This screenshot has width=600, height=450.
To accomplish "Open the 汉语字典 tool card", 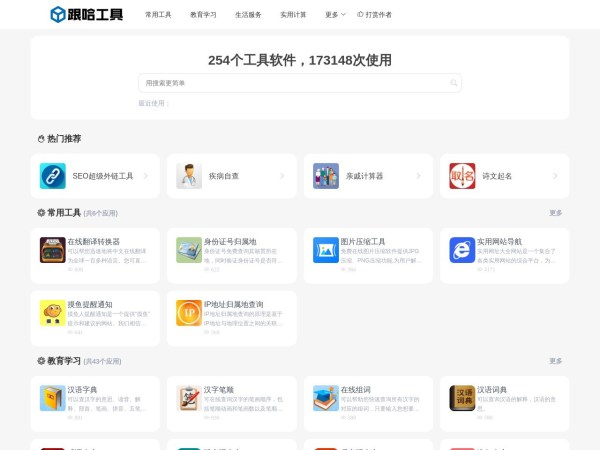I will (x=95, y=398).
